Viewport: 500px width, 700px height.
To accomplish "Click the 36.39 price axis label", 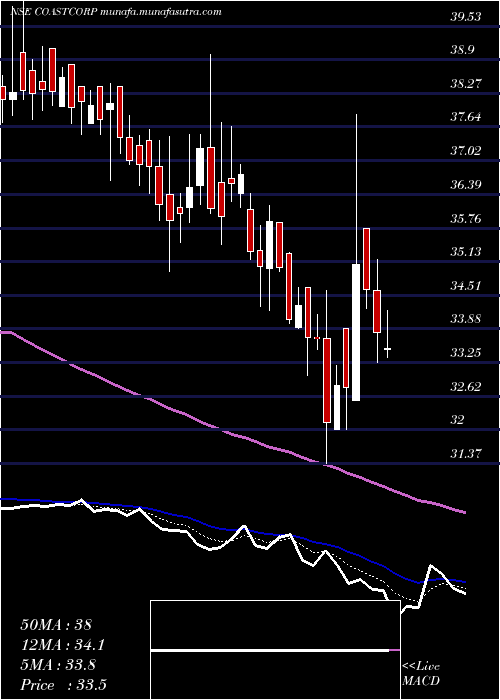I will click(466, 184).
